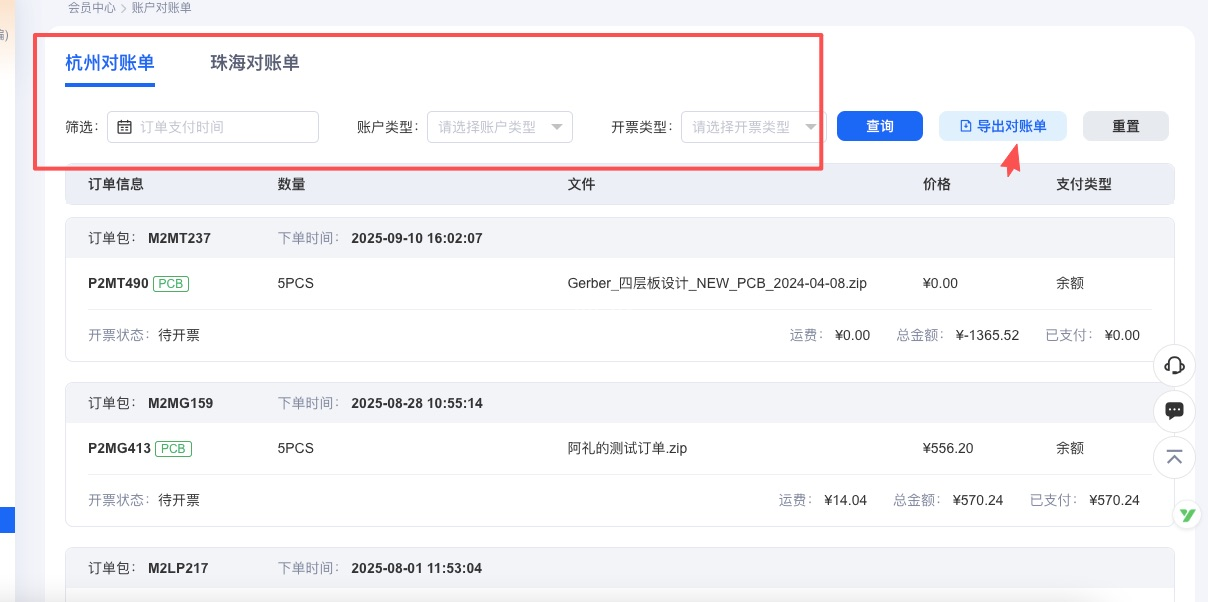Click the PCB tag beside P2MG413
This screenshot has width=1208, height=602.
(173, 449)
